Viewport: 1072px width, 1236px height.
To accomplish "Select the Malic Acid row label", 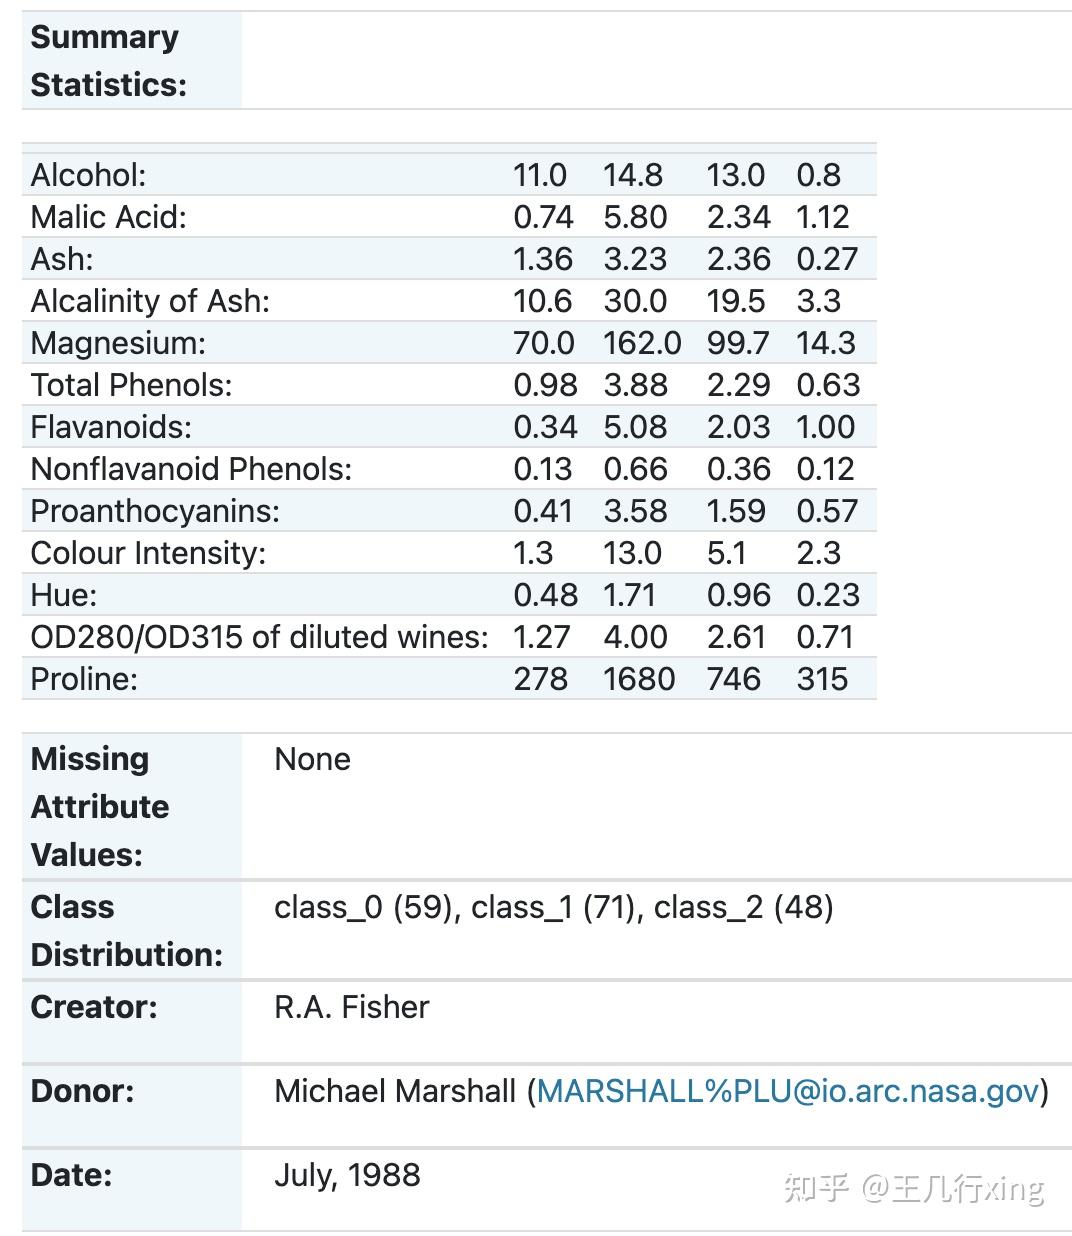I will [x=109, y=217].
